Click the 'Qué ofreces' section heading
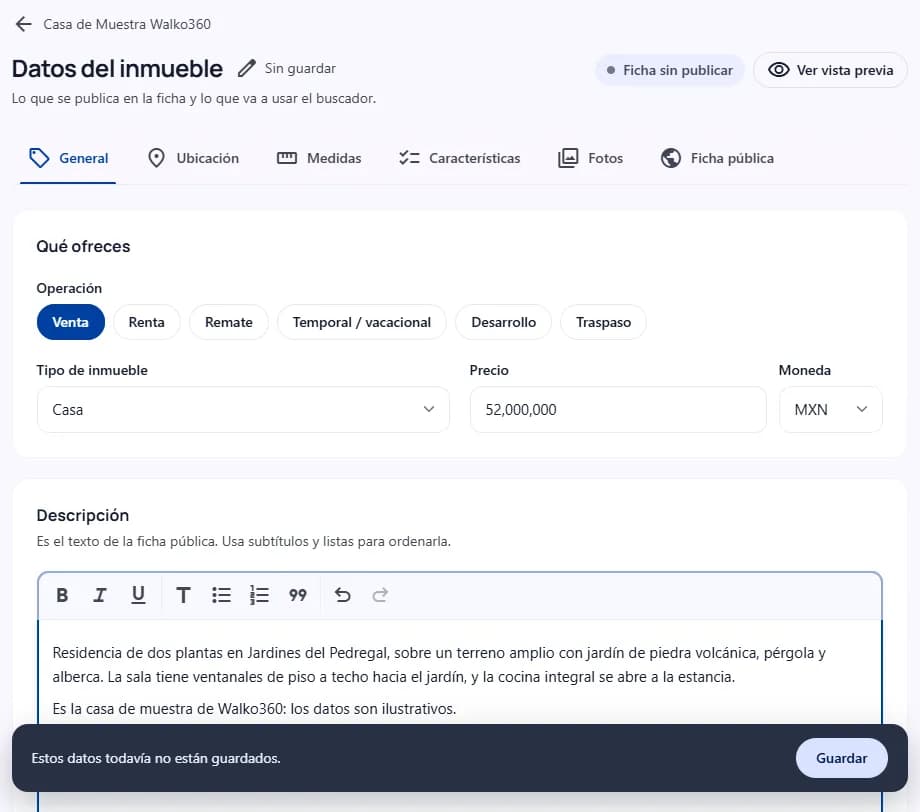 click(83, 246)
